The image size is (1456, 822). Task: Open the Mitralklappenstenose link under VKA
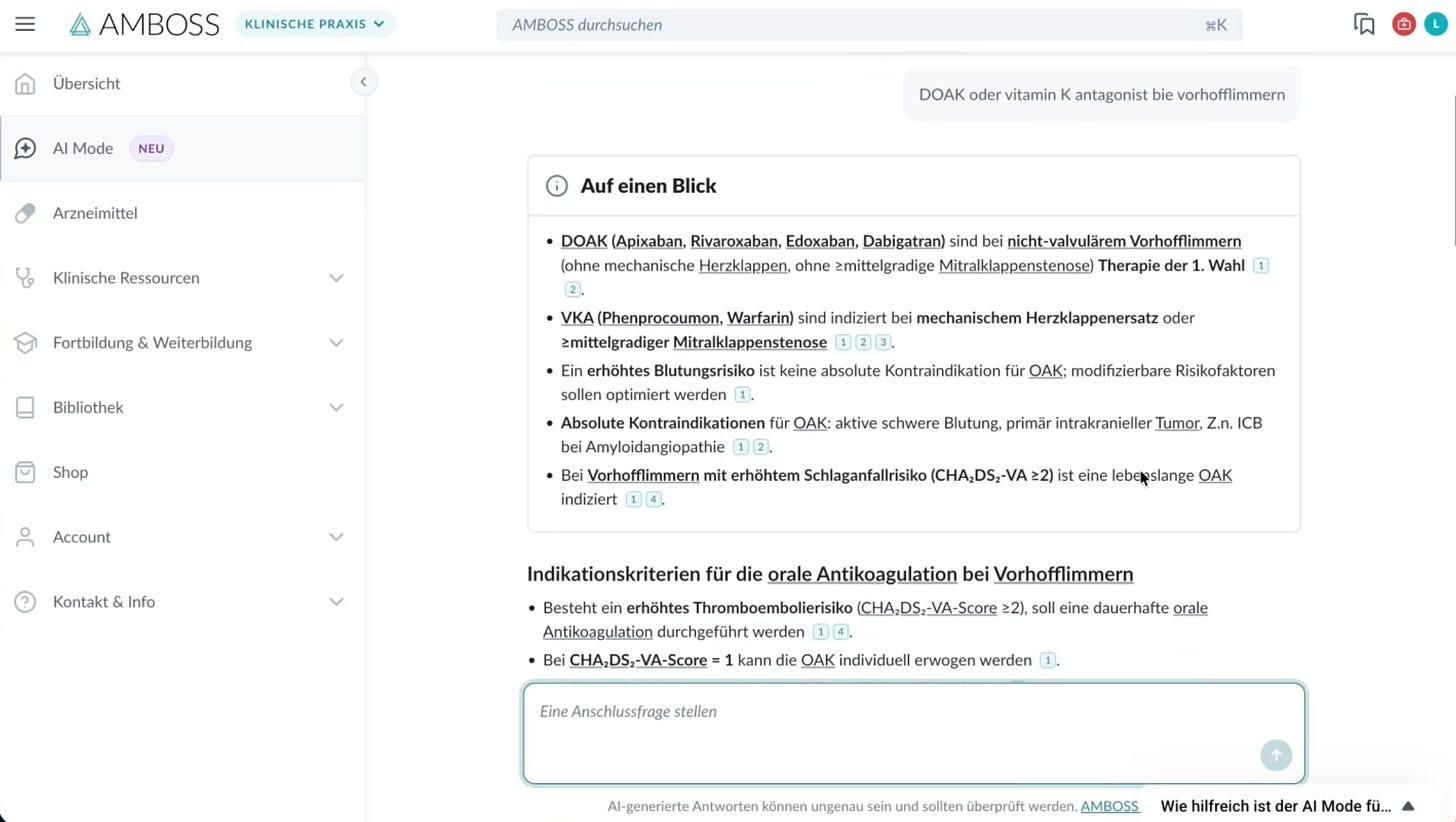[x=749, y=342]
